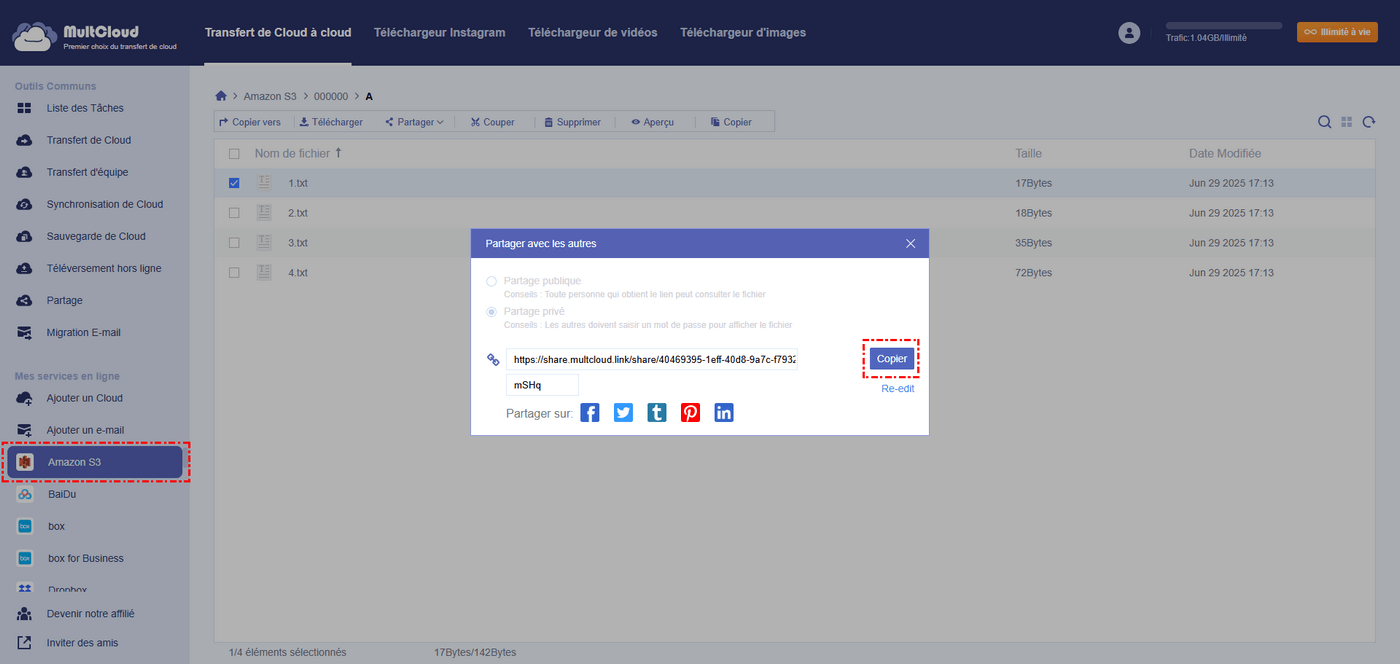This screenshot has width=1400, height=664.
Task: Uncheck the 1.txt checkbox
Action: pyautogui.click(x=234, y=183)
